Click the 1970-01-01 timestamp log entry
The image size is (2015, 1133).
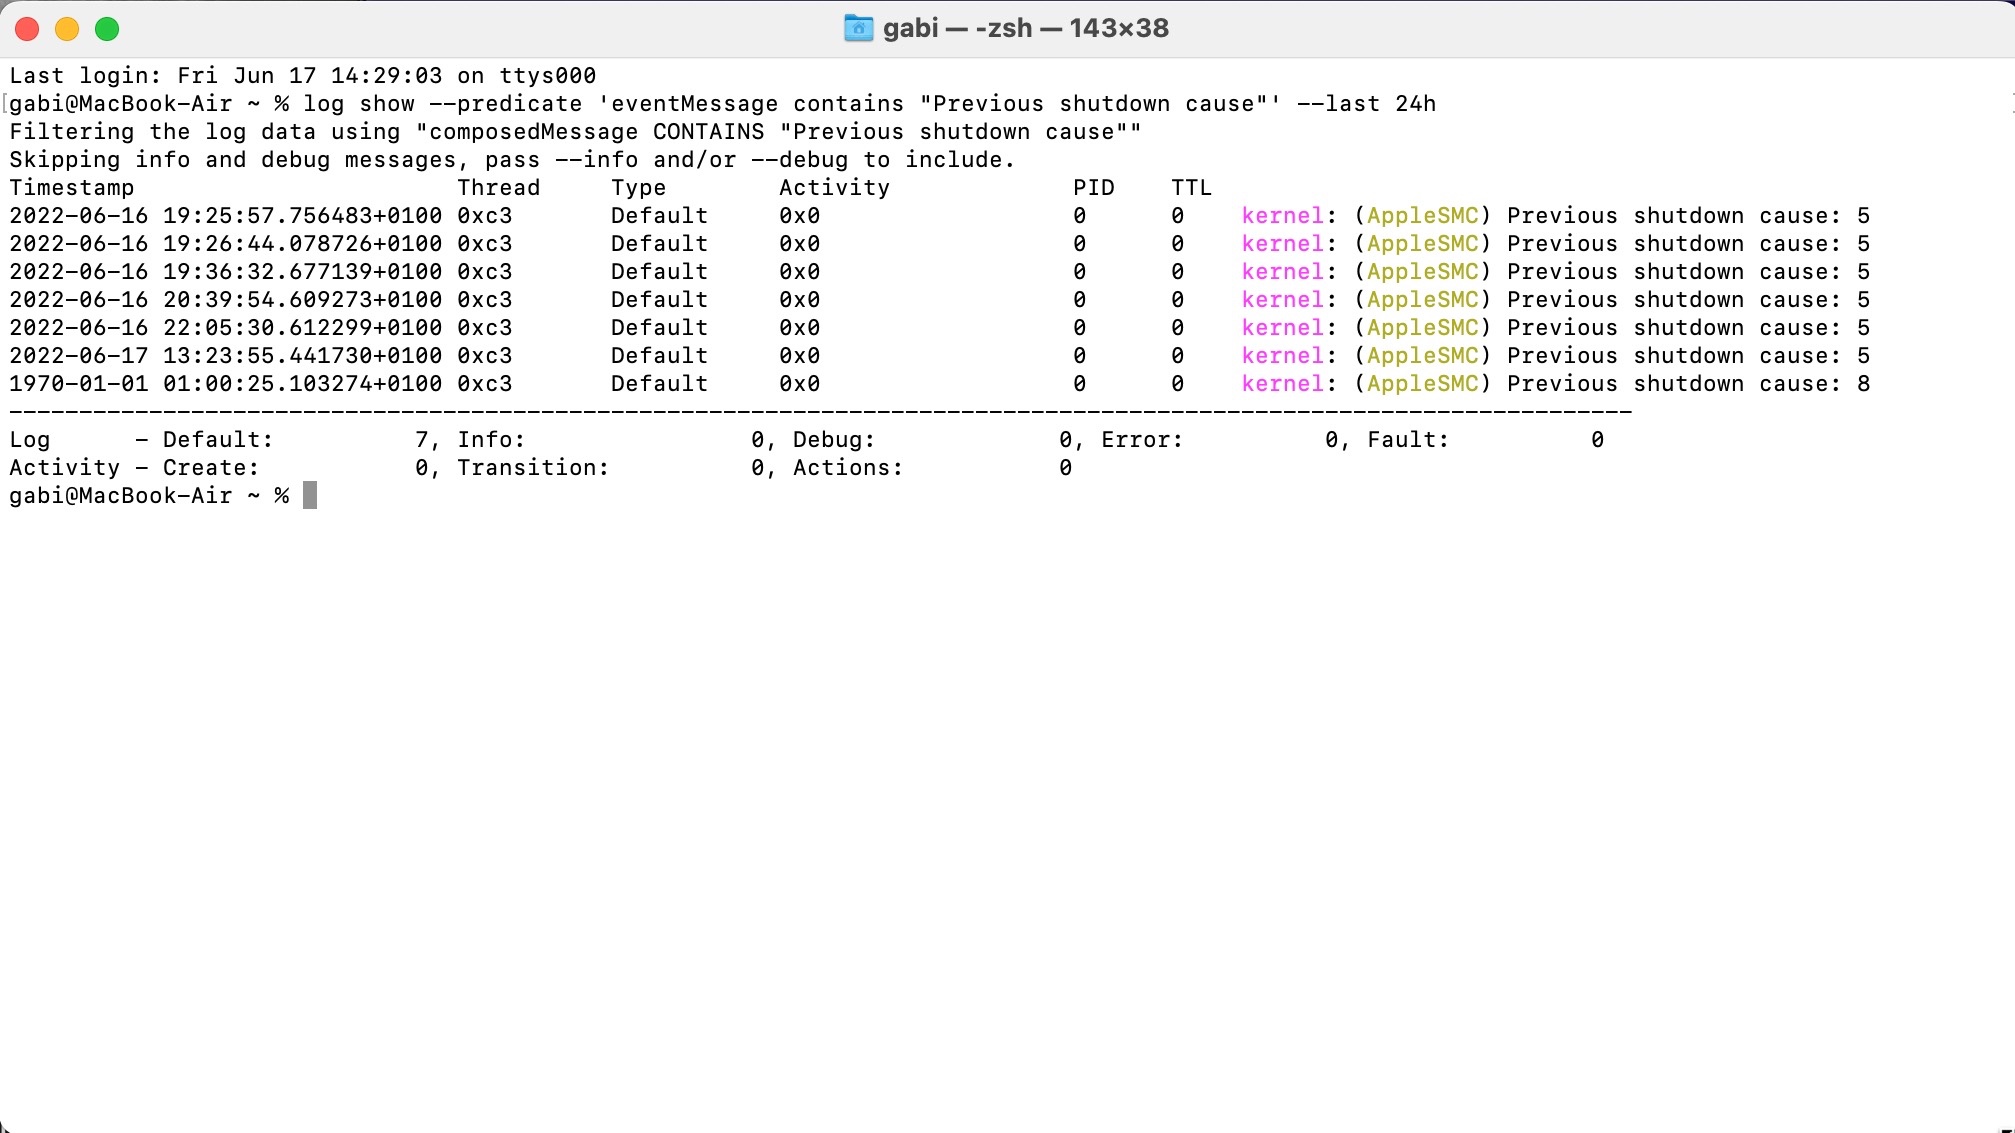(225, 384)
